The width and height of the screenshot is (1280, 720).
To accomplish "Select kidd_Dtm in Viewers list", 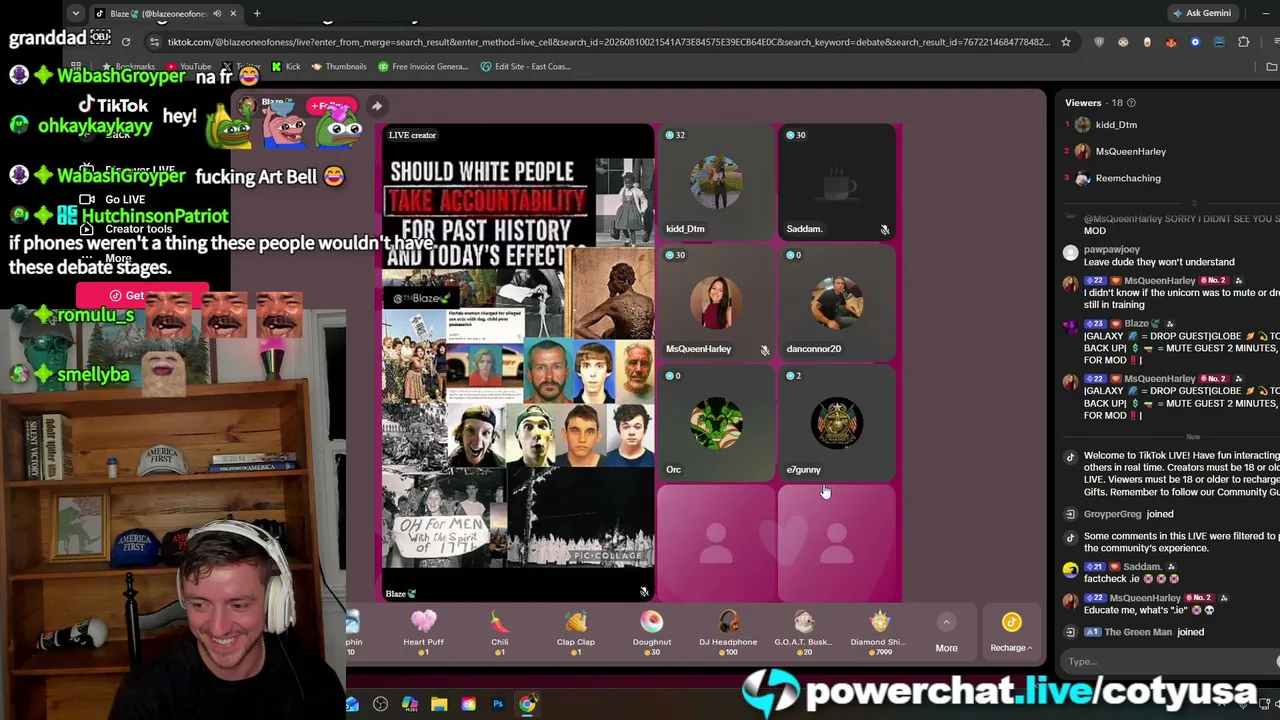I will coord(1116,125).
